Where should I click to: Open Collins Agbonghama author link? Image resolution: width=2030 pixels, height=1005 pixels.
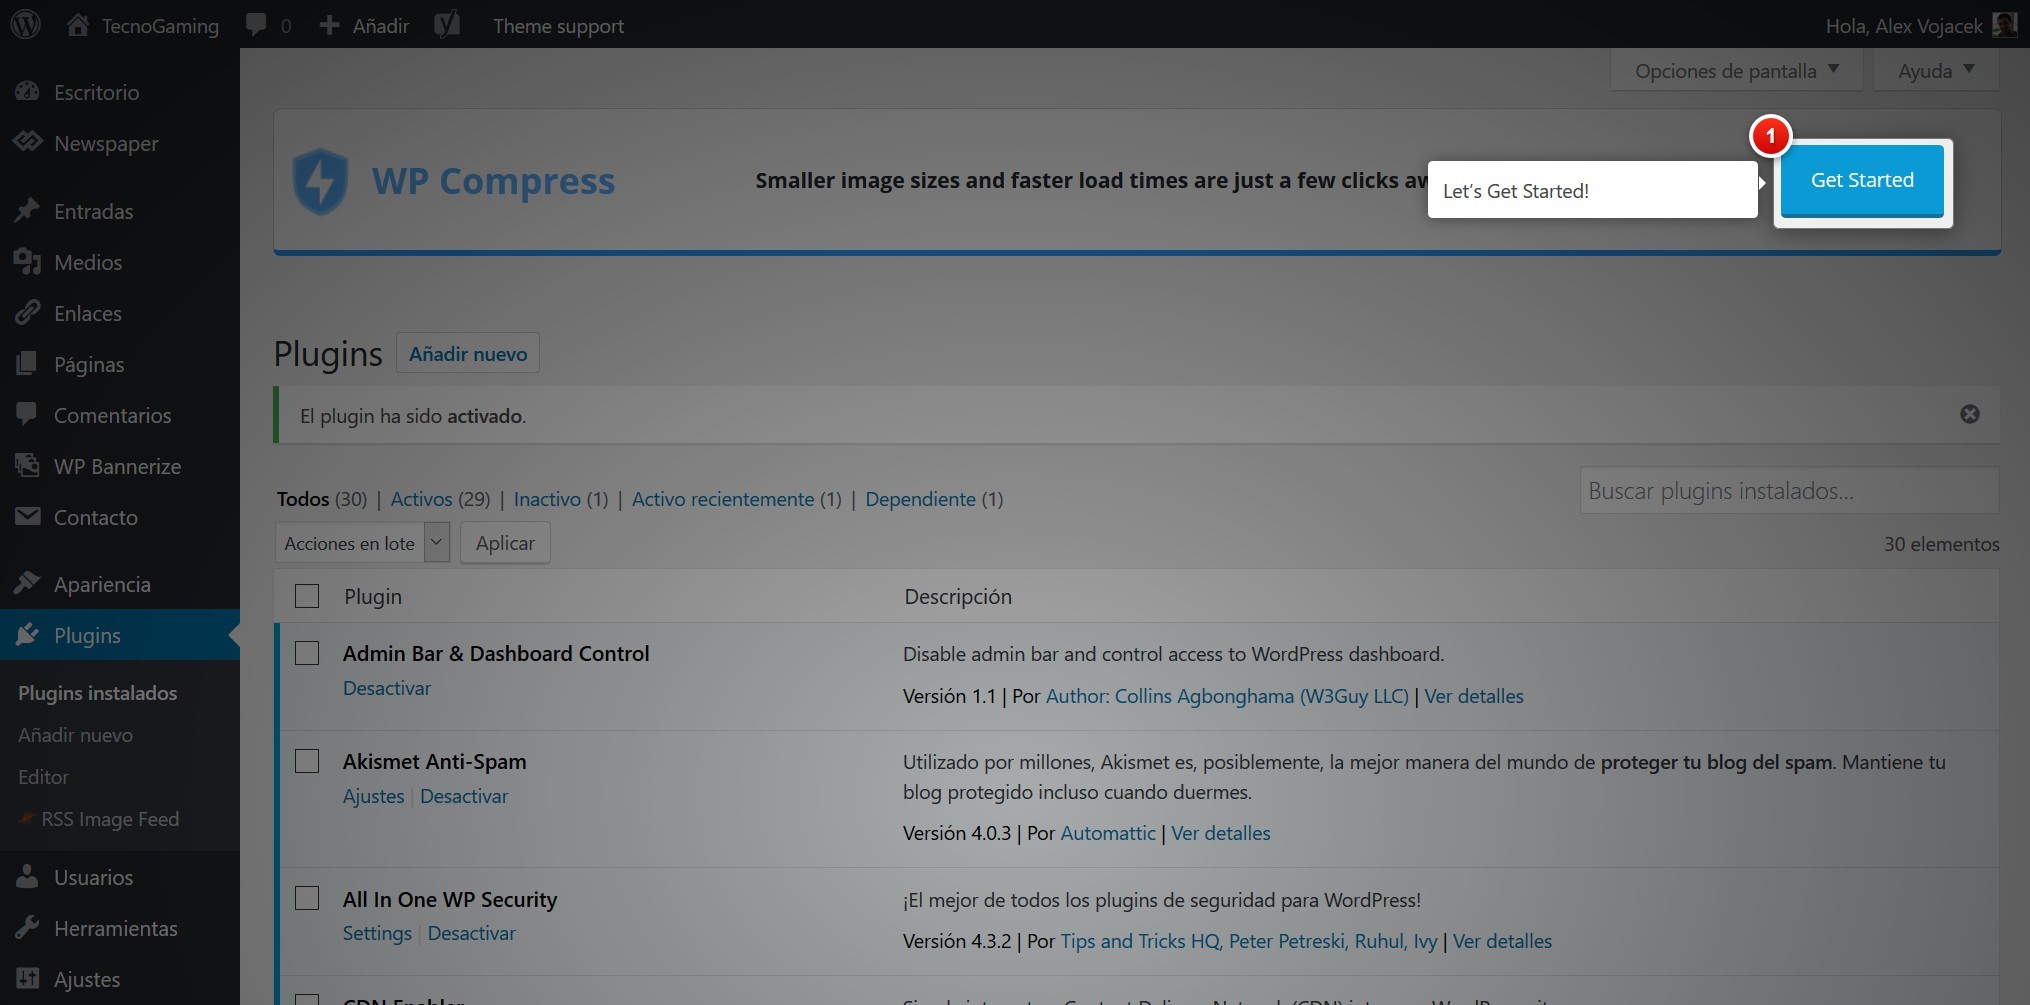click(x=1227, y=696)
